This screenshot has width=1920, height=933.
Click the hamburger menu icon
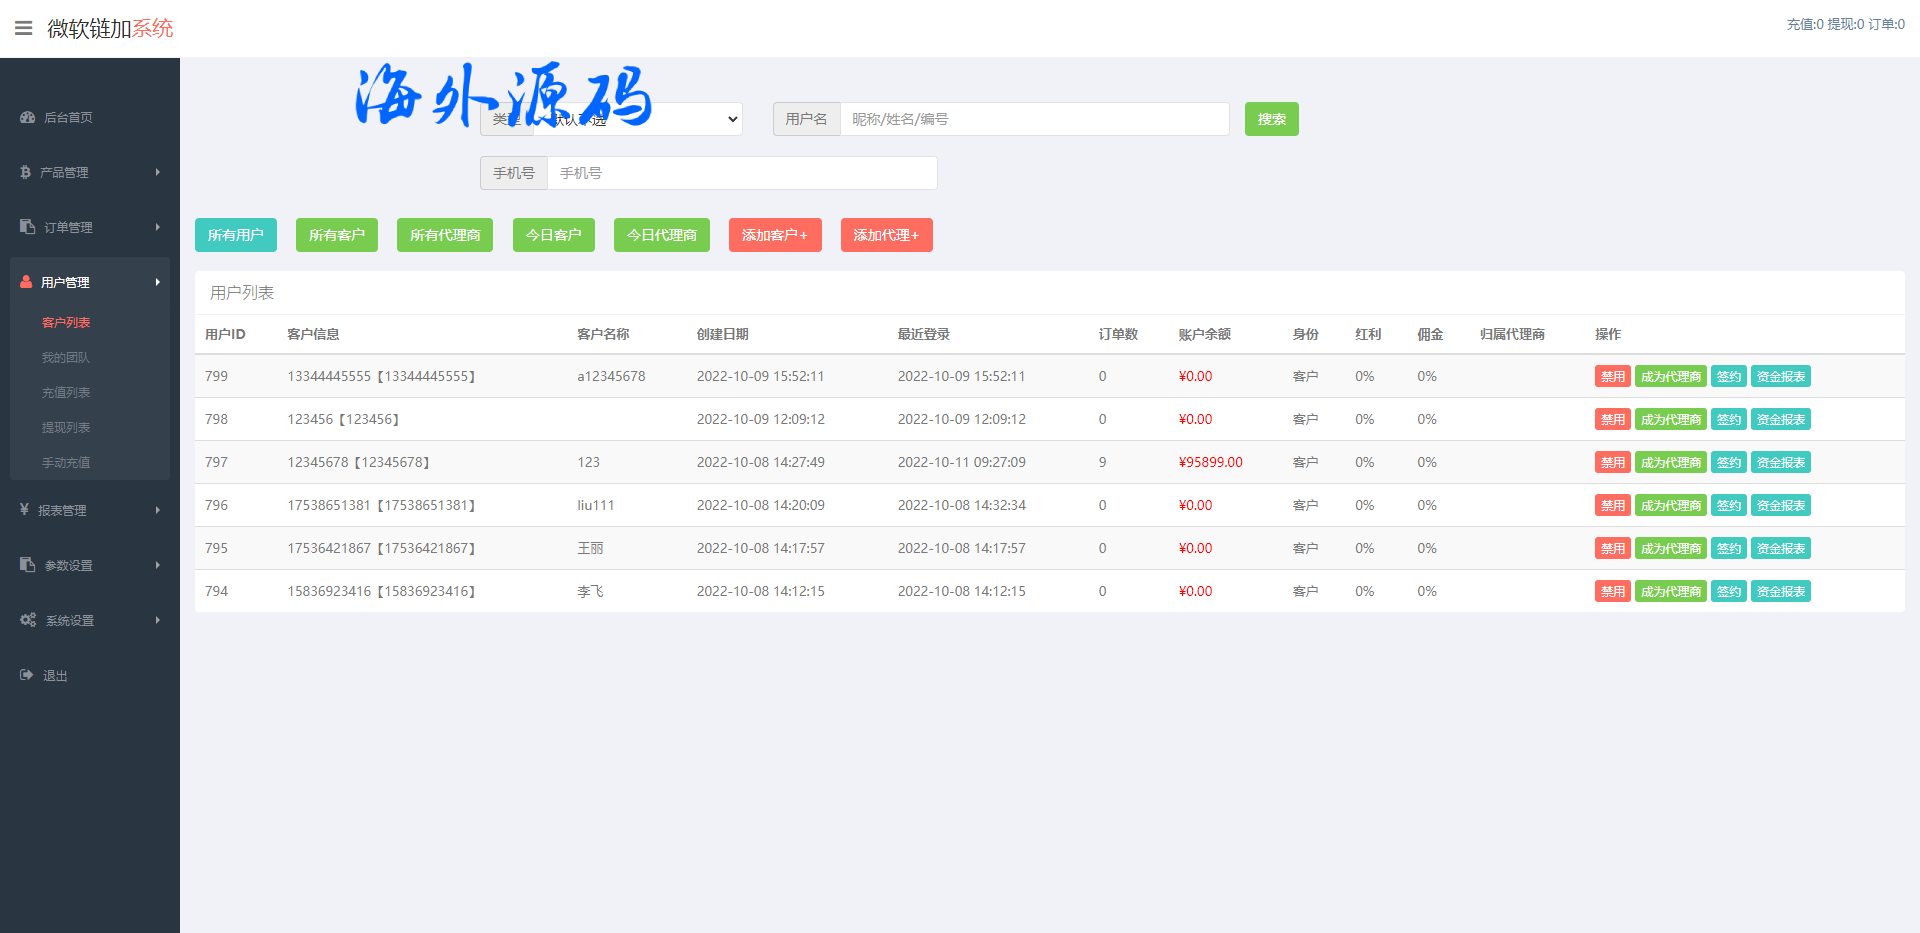(23, 28)
